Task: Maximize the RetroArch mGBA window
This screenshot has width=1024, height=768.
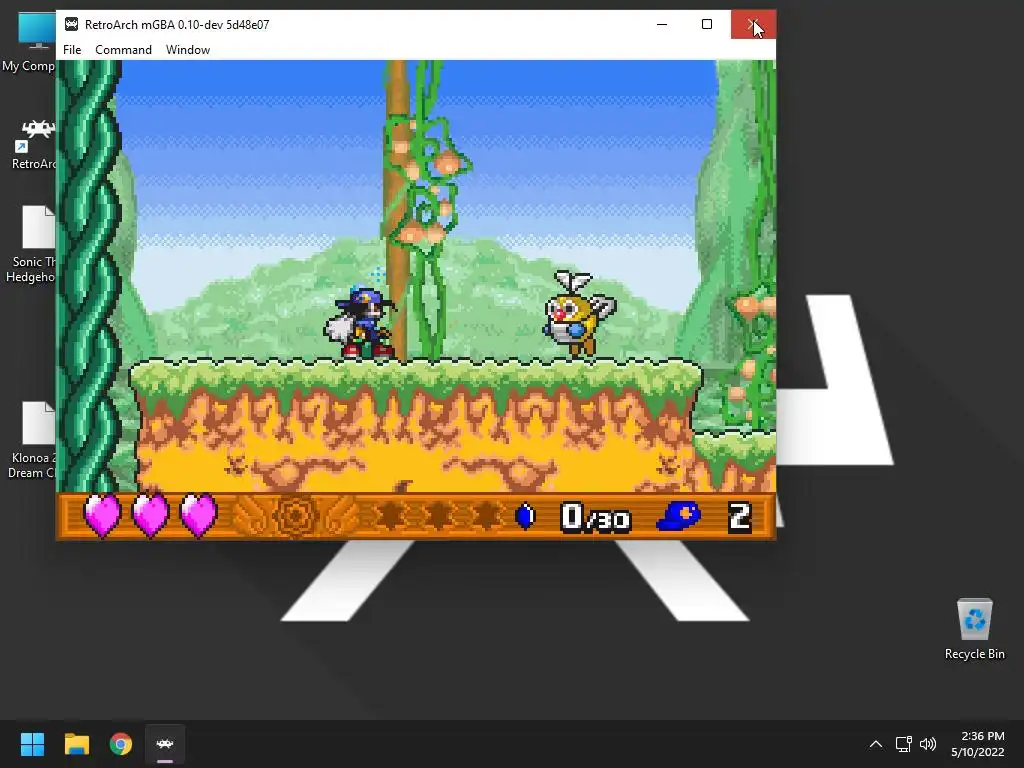Action: pos(707,24)
